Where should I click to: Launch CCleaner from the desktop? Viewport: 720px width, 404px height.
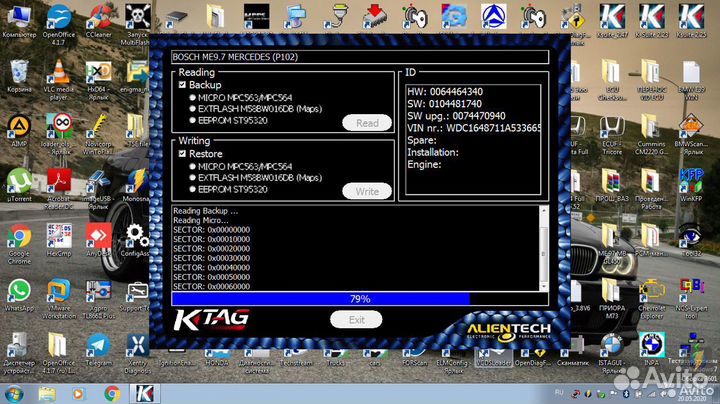98,20
